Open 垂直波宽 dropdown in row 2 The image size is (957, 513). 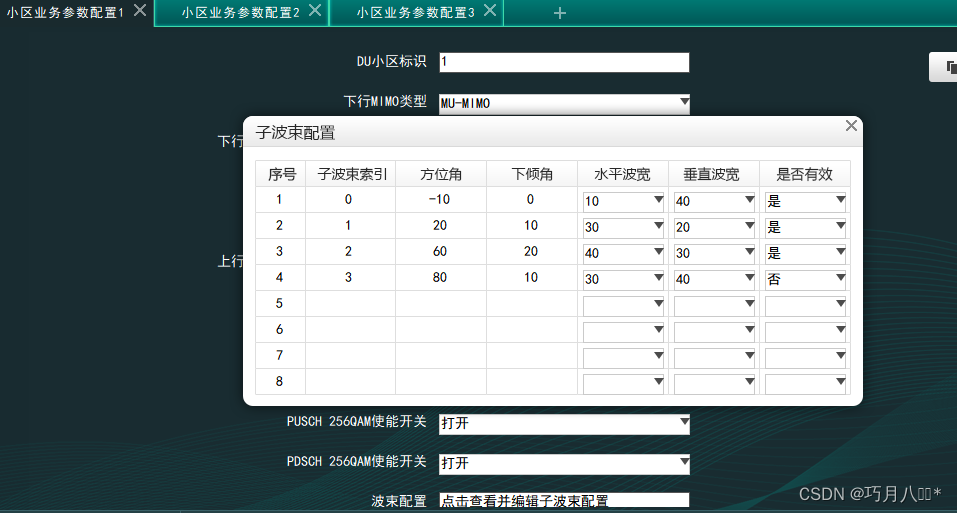click(x=714, y=228)
